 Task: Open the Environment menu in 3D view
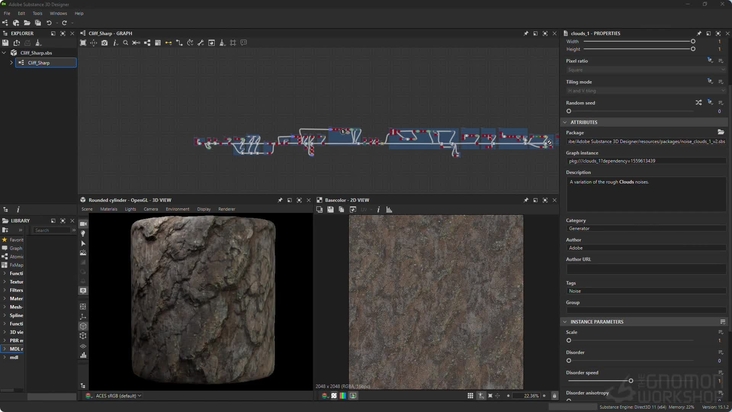coord(177,209)
